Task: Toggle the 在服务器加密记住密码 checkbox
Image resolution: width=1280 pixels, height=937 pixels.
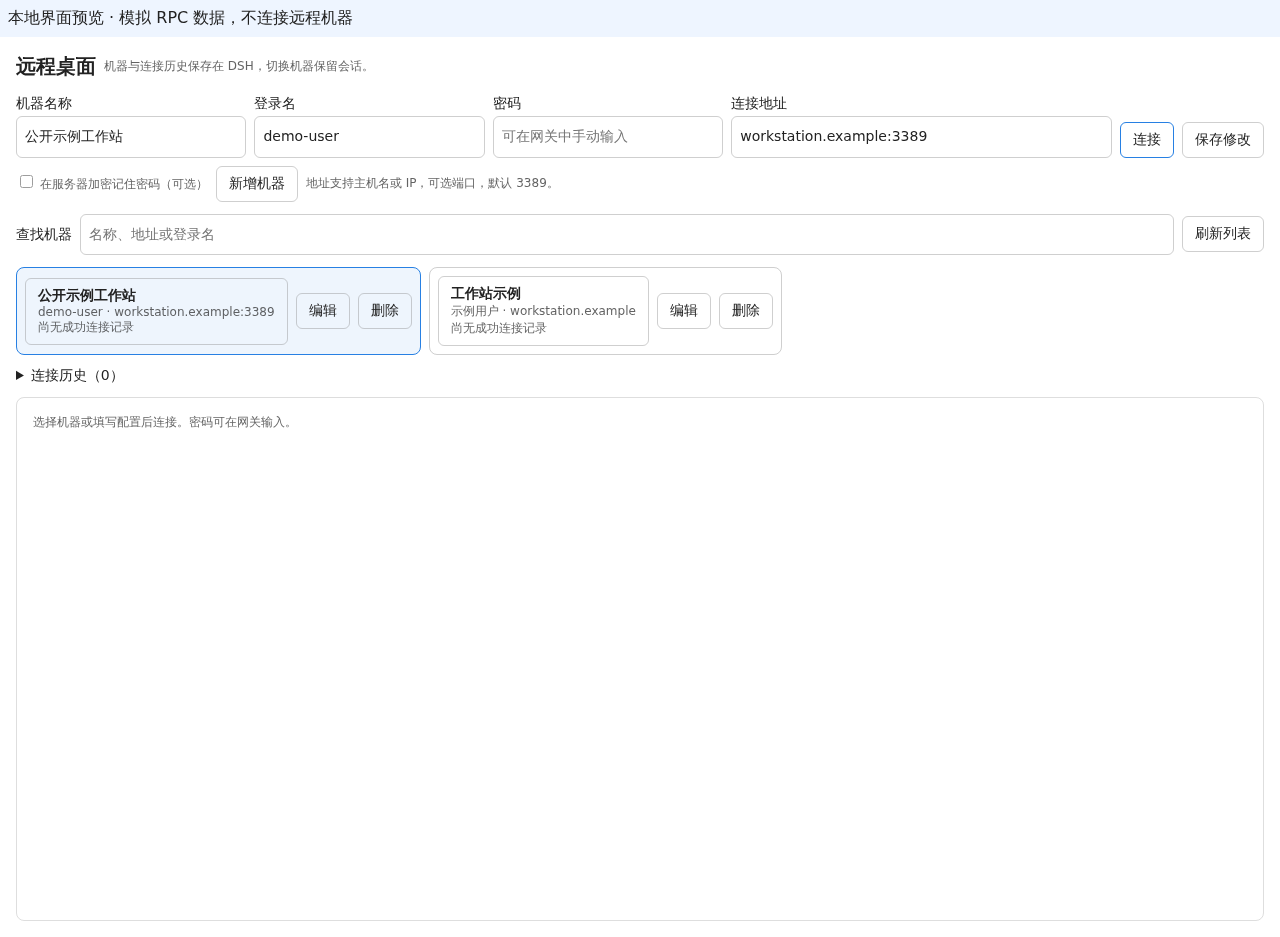Action: pos(26,182)
